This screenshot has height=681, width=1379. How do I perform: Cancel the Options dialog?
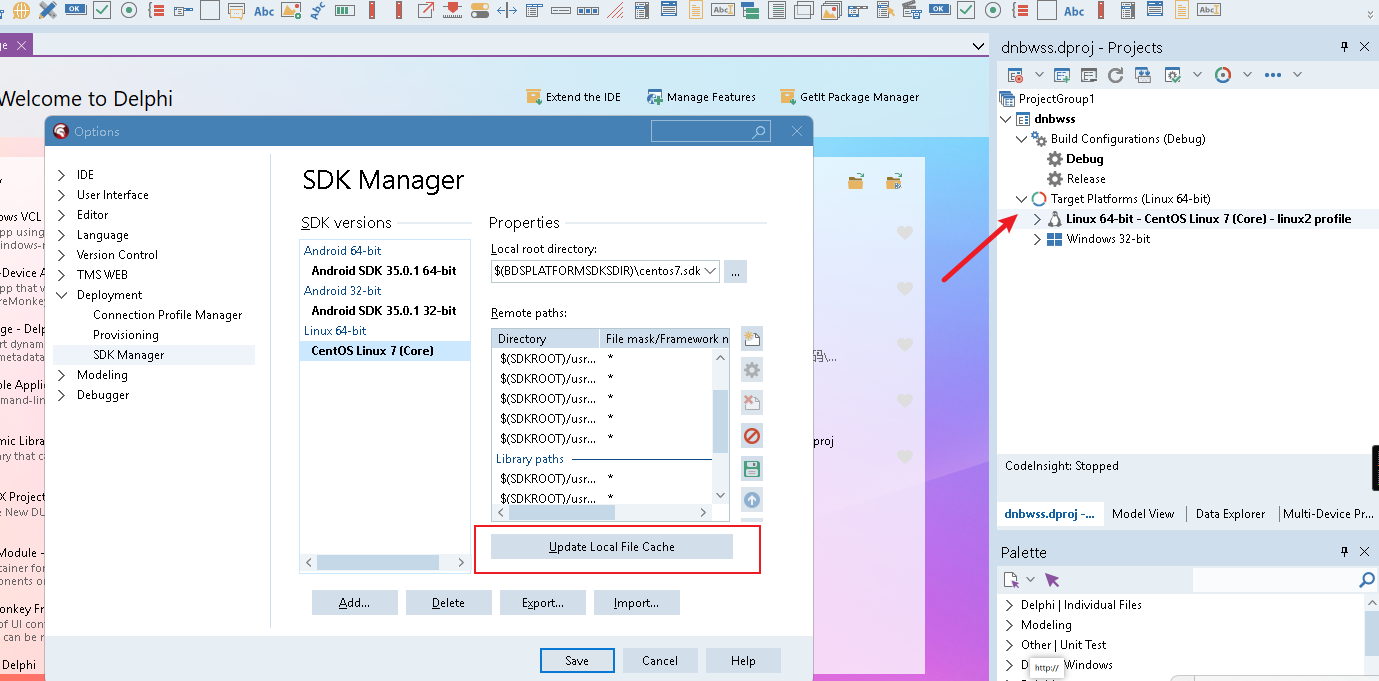(660, 660)
